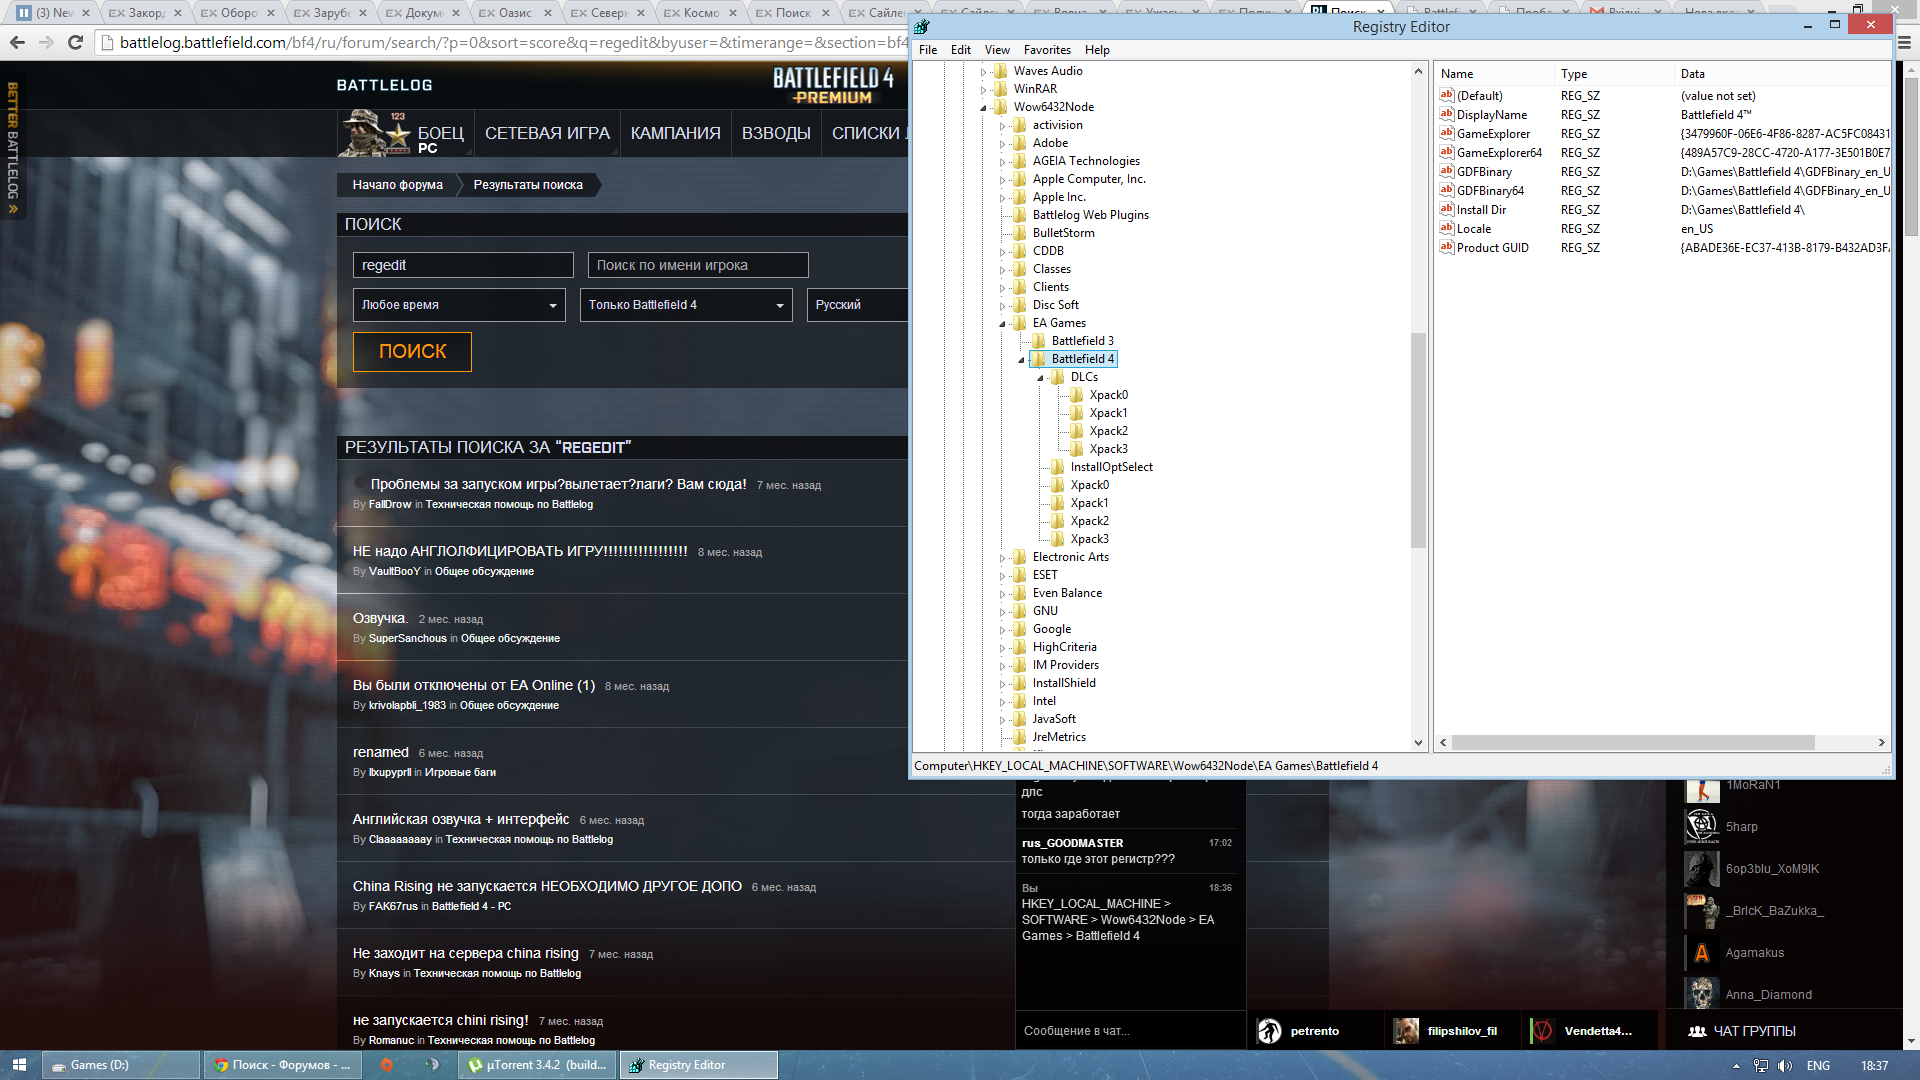Open the Favorites menu in Registry Editor
The image size is (1920, 1080).
point(1047,50)
